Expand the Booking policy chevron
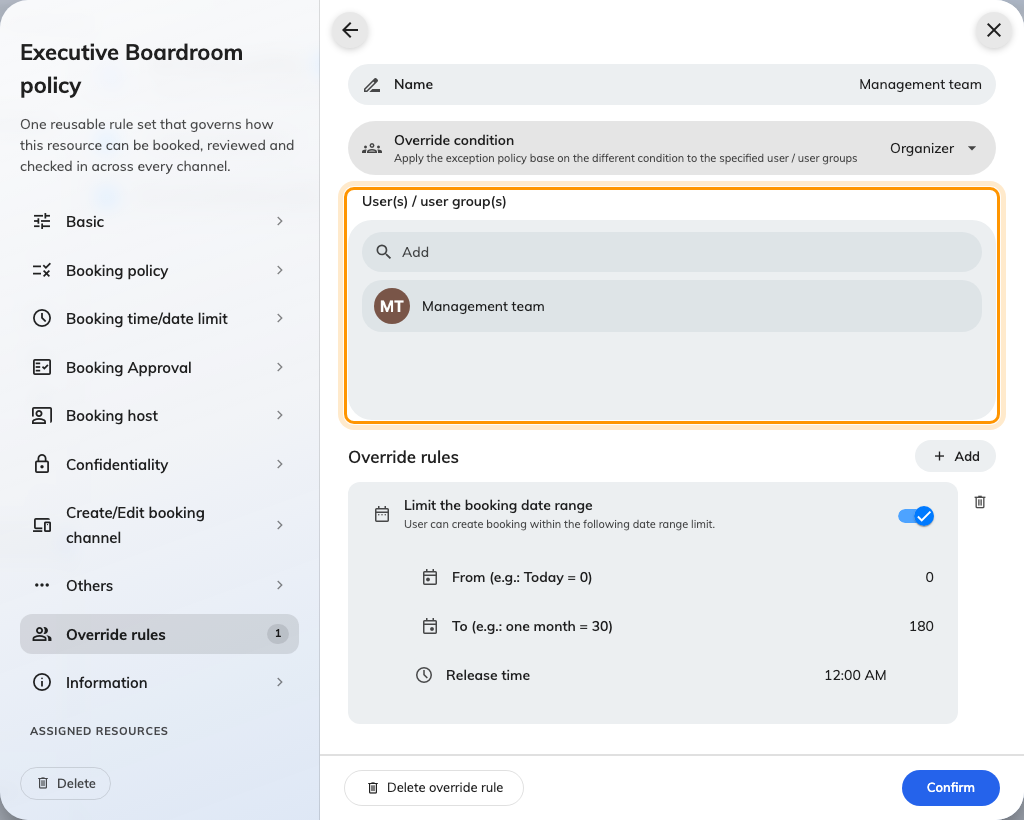 tap(280, 270)
